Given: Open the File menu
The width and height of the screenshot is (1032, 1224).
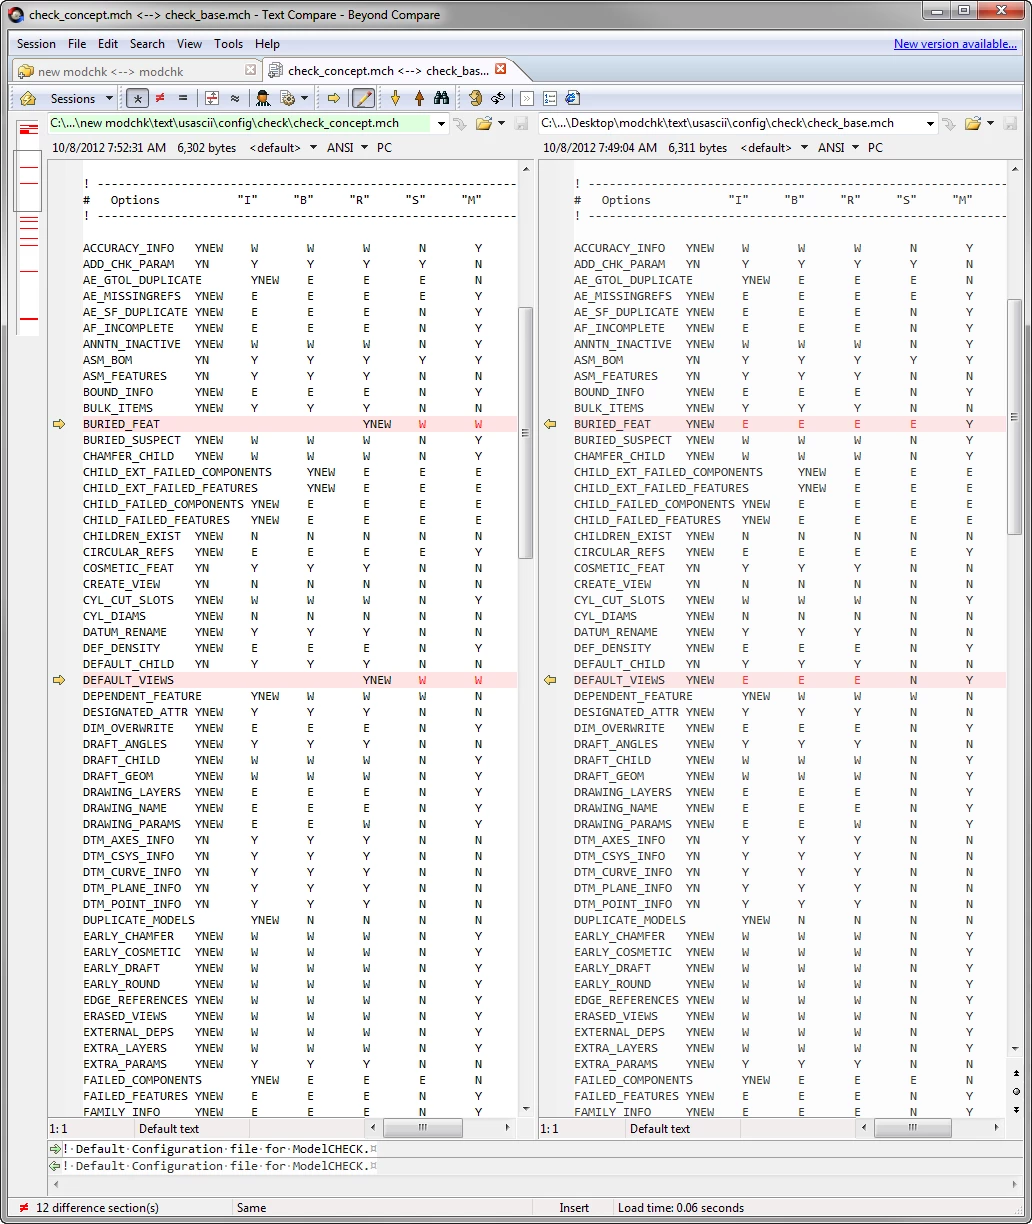Looking at the screenshot, I should [77, 44].
